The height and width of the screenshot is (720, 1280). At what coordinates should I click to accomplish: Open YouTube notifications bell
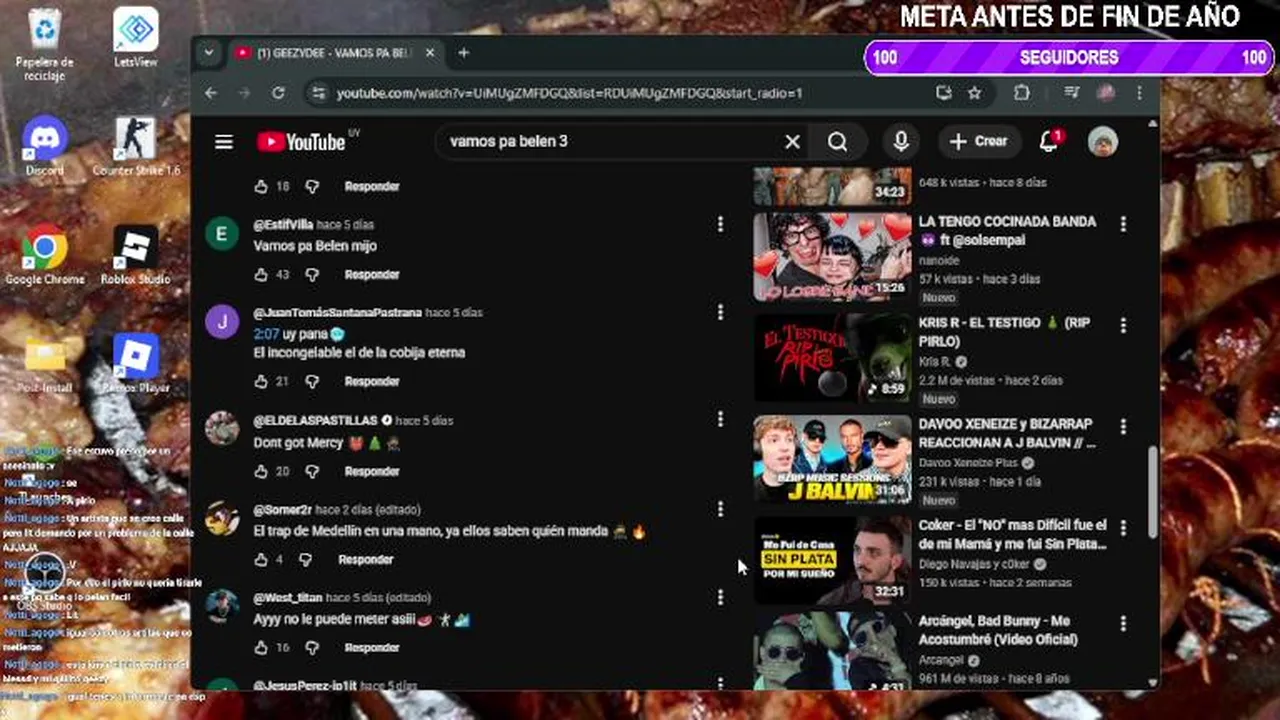click(1048, 142)
